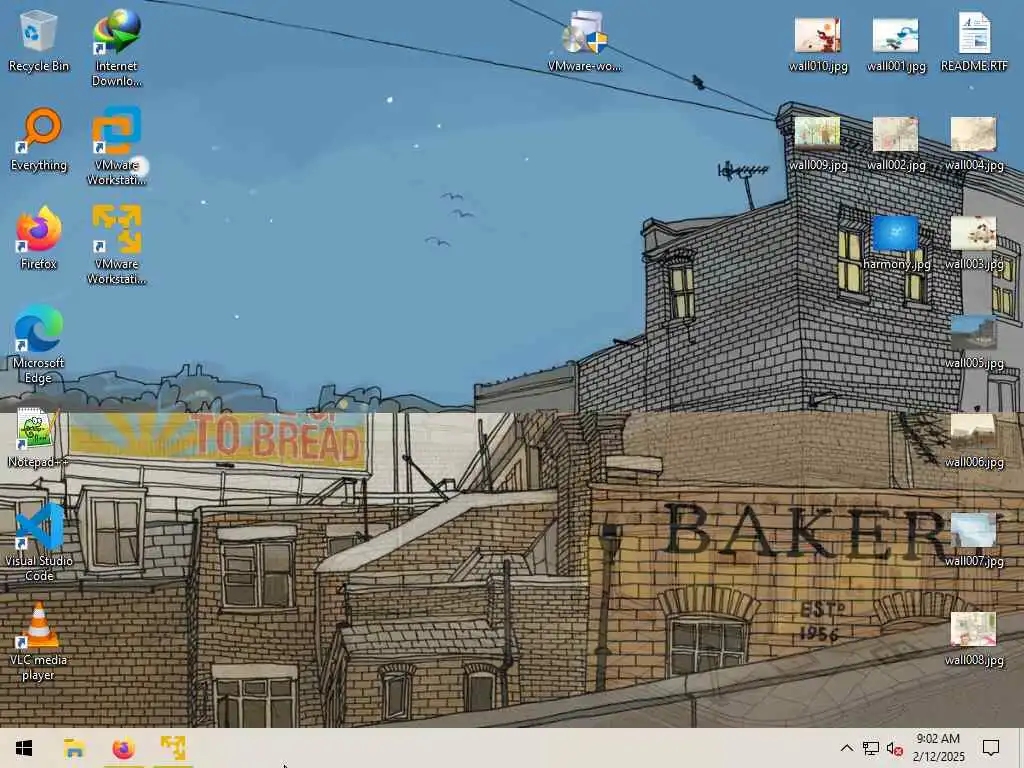This screenshot has width=1024, height=768.
Task: Select the VLC media player shortcut
Action: pyautogui.click(x=38, y=642)
